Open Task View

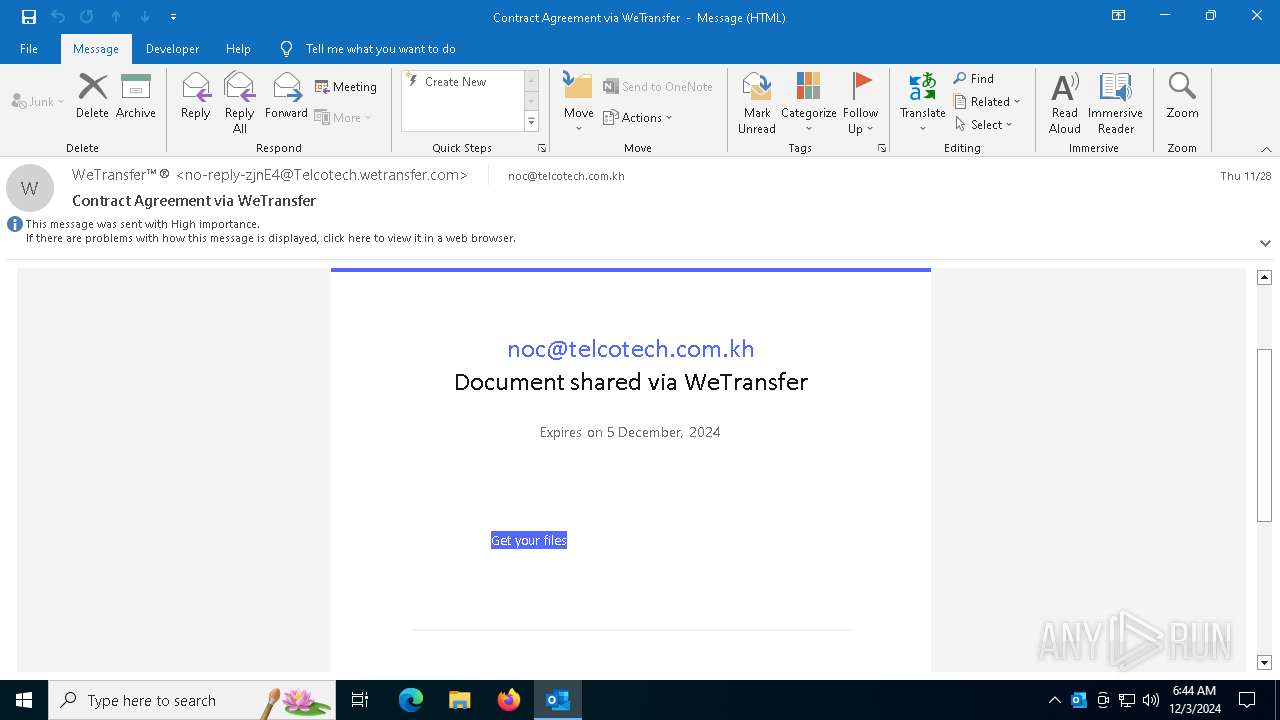(x=360, y=700)
